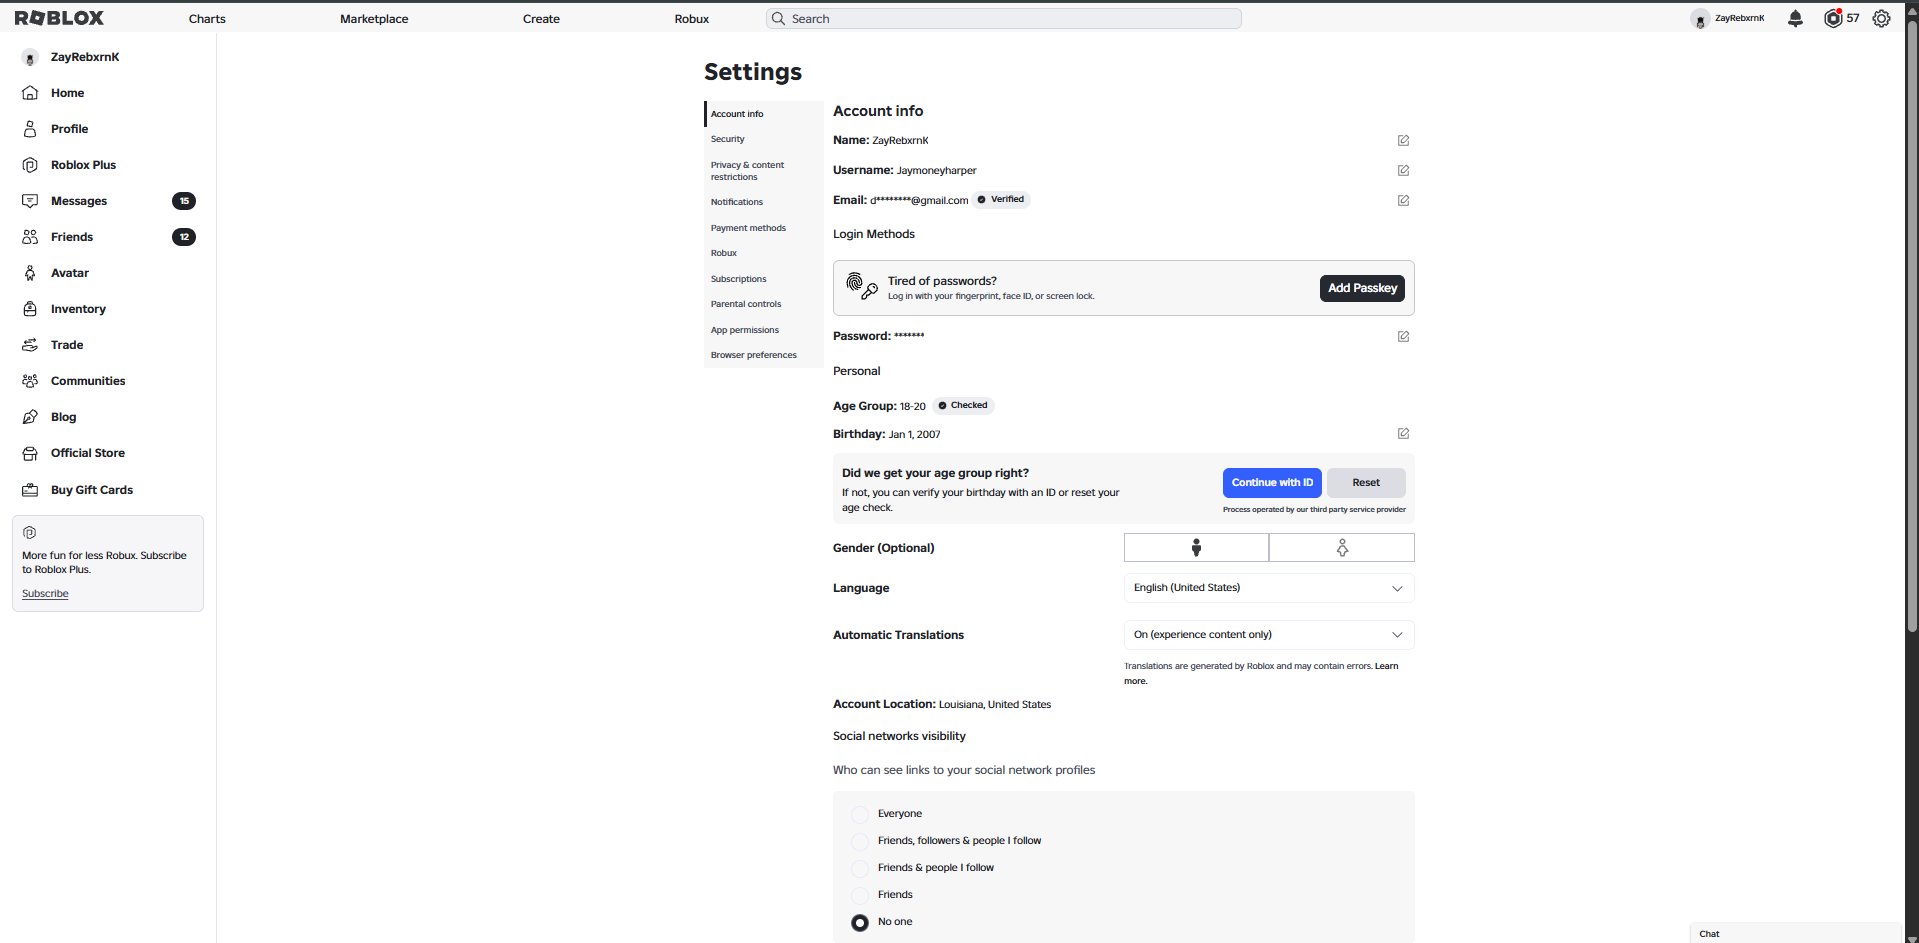
Task: Click the Friends icon in sidebar
Action: pyautogui.click(x=30, y=237)
